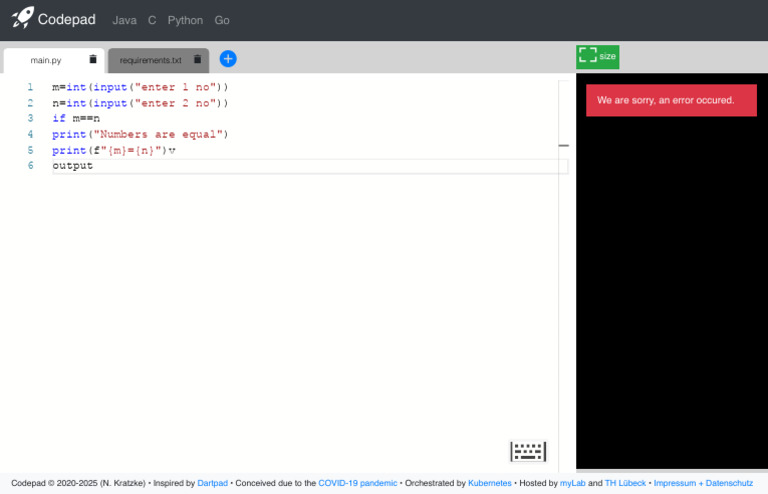Click line number 6 in the gutter
Image resolution: width=768 pixels, height=494 pixels.
click(x=30, y=165)
